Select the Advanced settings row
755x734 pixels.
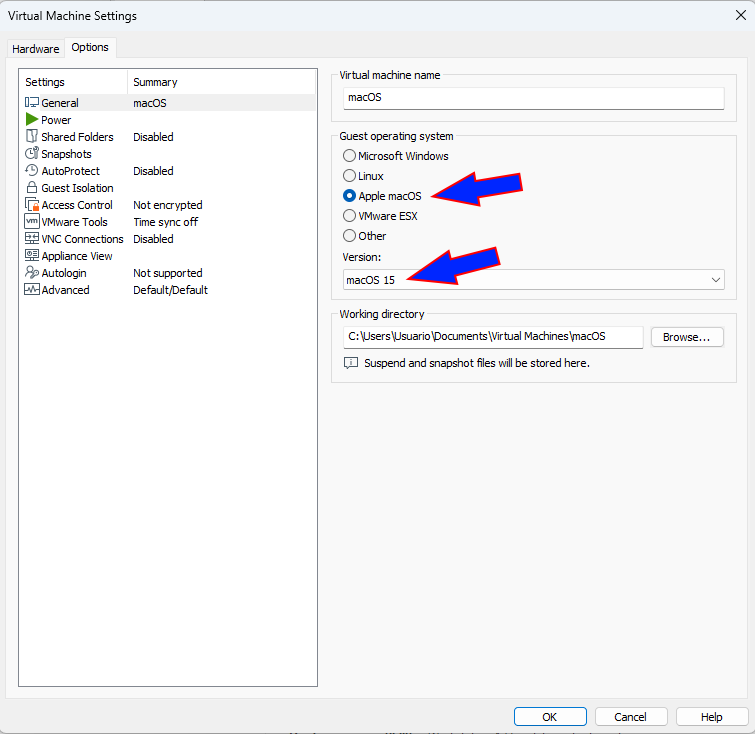tap(66, 290)
